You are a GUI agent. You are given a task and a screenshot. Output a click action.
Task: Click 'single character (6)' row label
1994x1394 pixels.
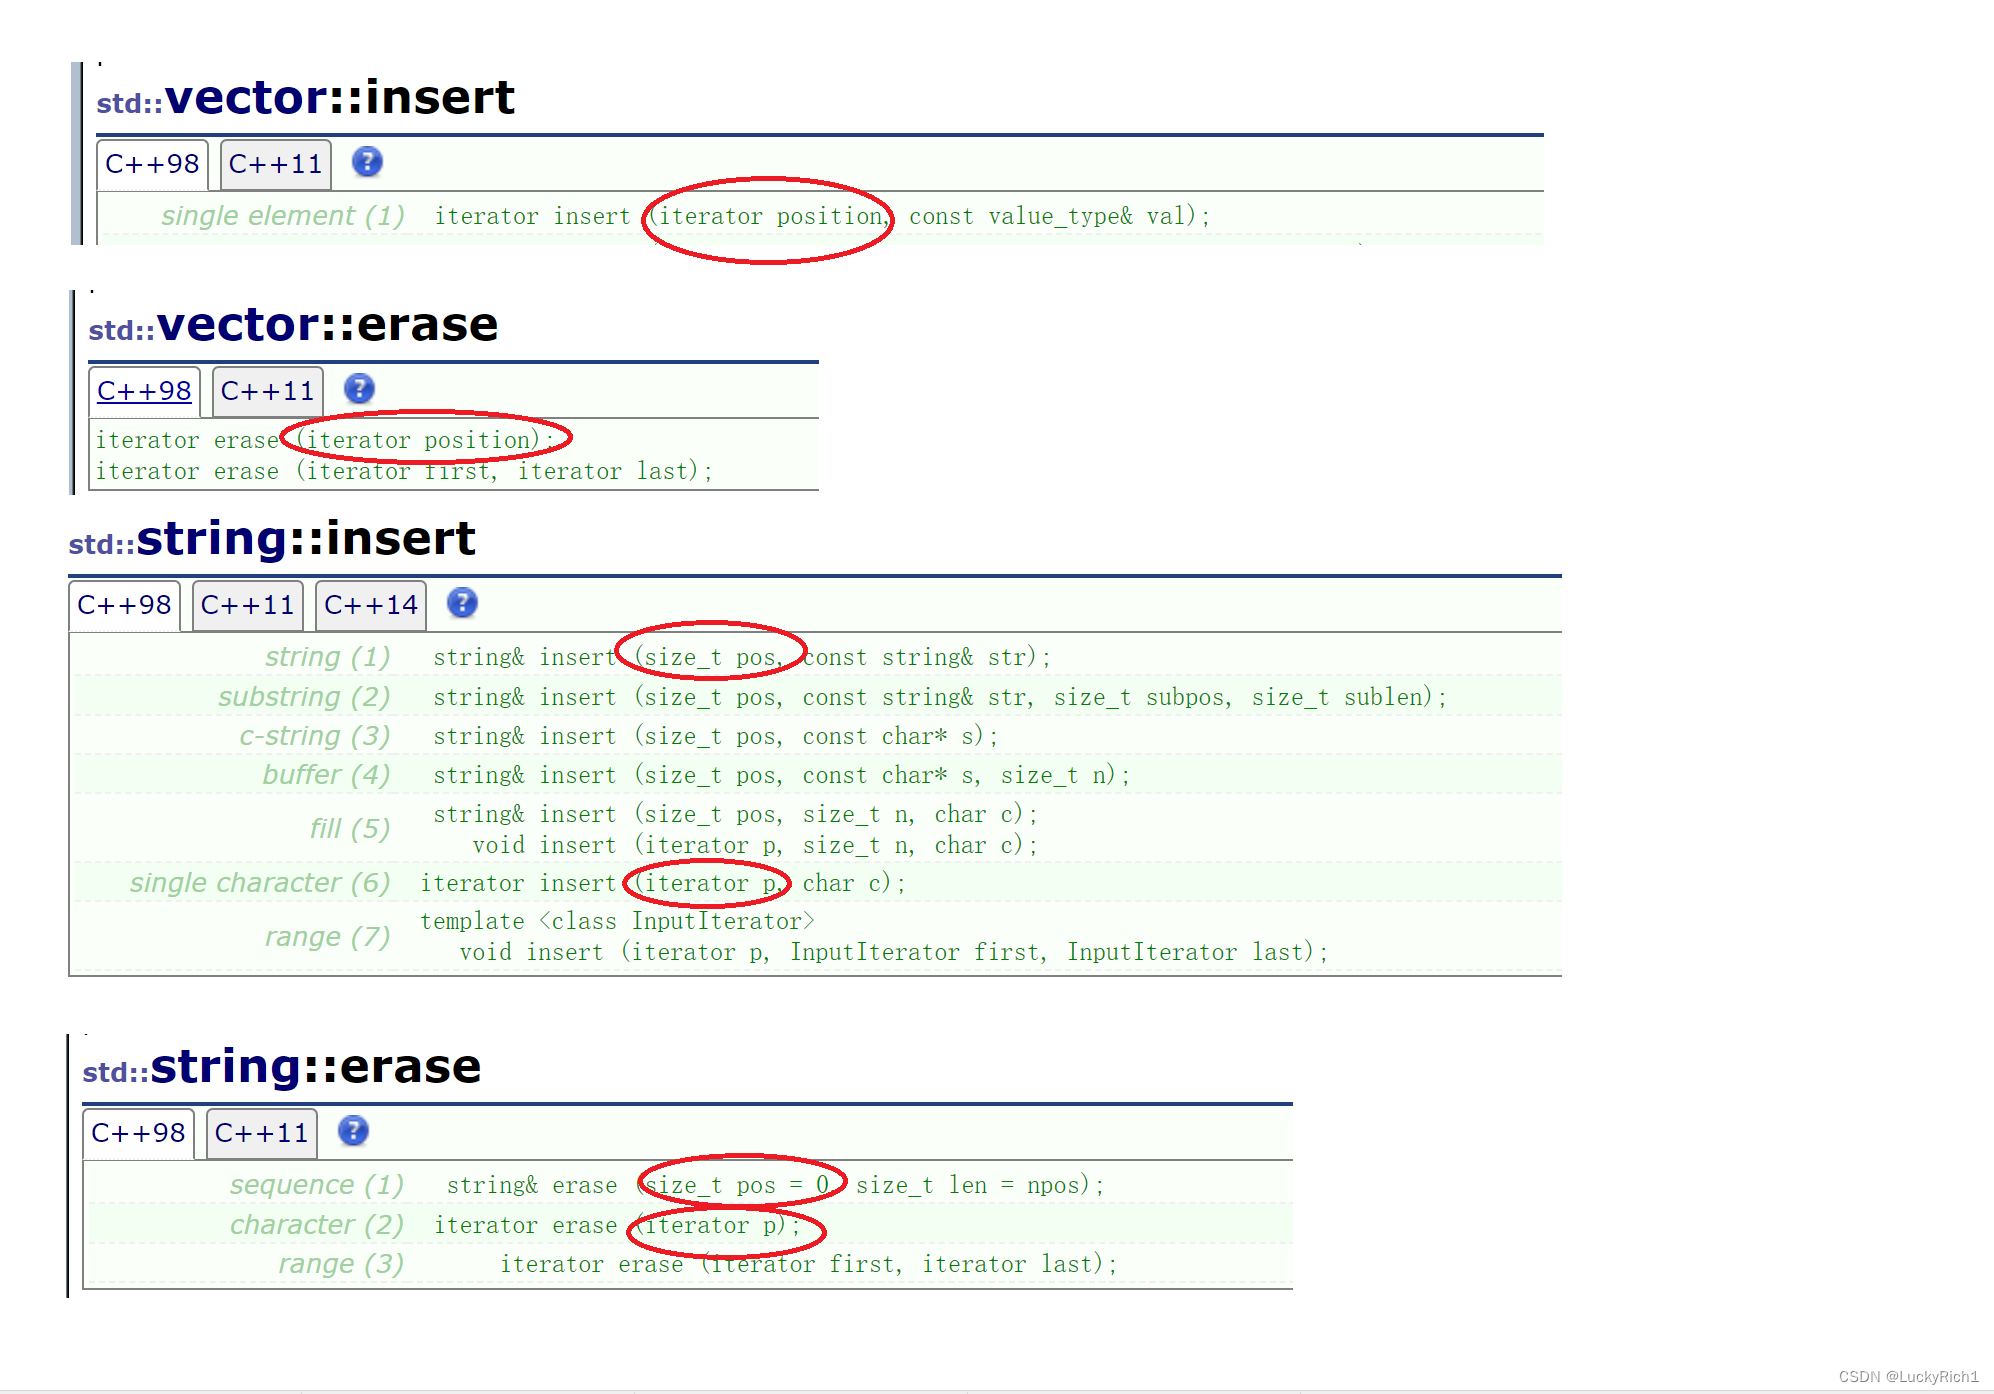pos(260,883)
